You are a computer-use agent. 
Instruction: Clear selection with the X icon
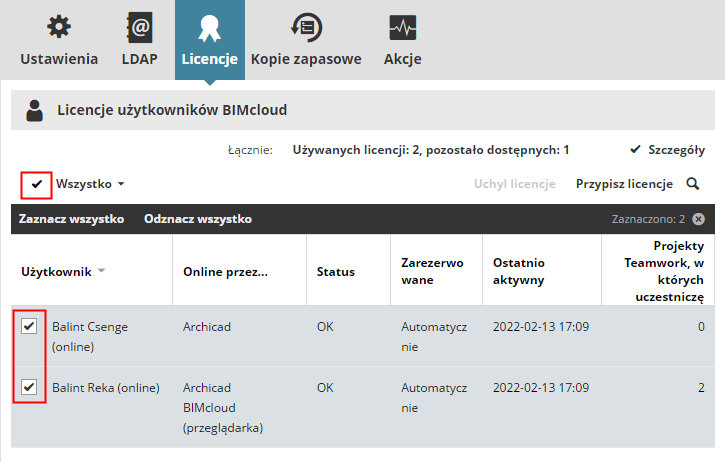[698, 219]
